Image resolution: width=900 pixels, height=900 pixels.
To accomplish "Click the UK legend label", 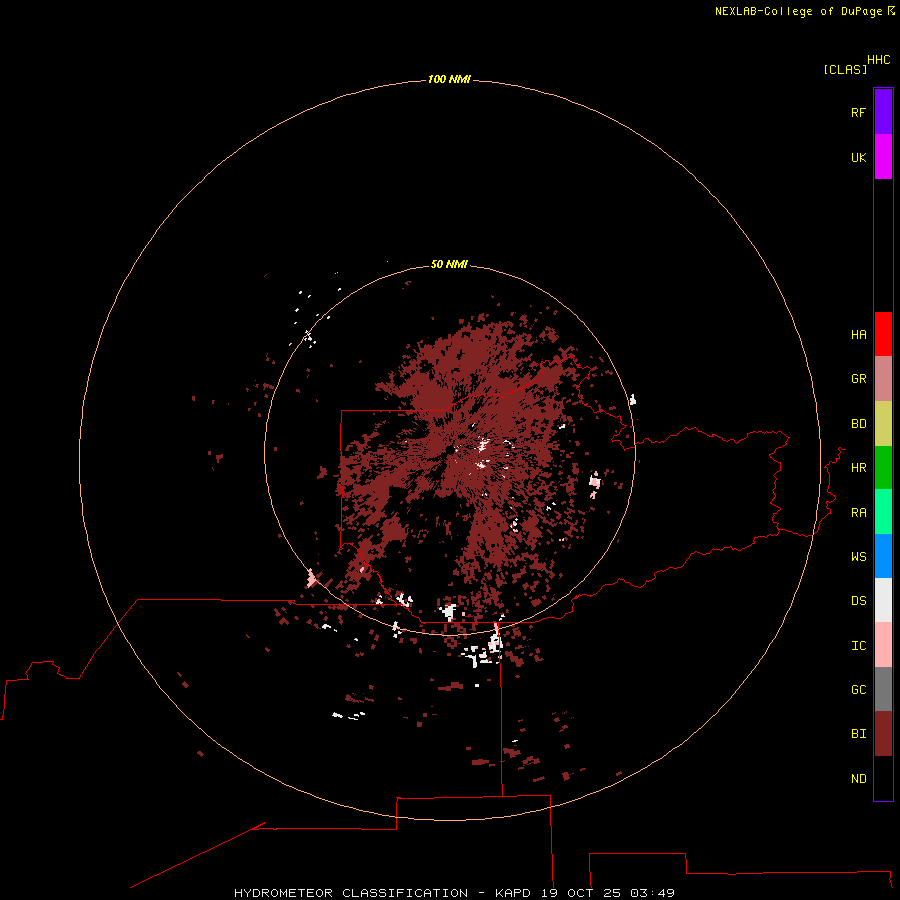I will tap(858, 157).
